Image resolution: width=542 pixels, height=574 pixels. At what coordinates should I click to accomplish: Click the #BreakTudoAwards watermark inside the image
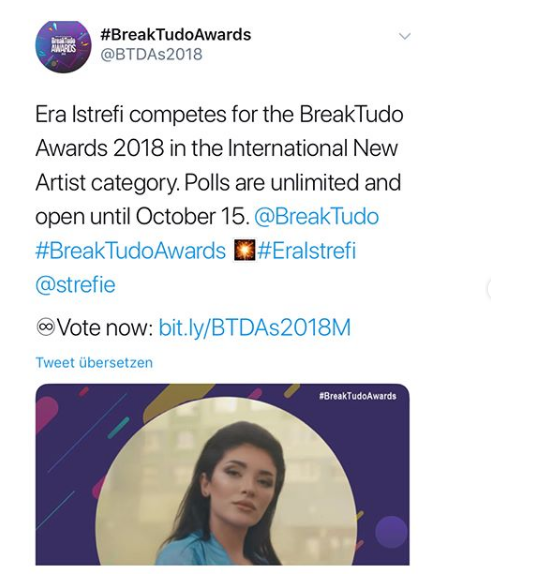click(x=358, y=396)
